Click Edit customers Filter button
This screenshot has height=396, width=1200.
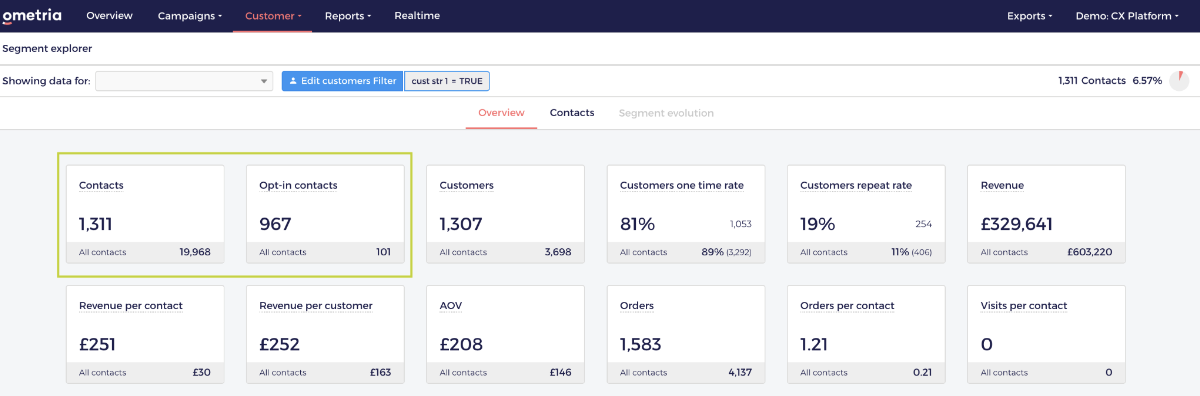(342, 81)
